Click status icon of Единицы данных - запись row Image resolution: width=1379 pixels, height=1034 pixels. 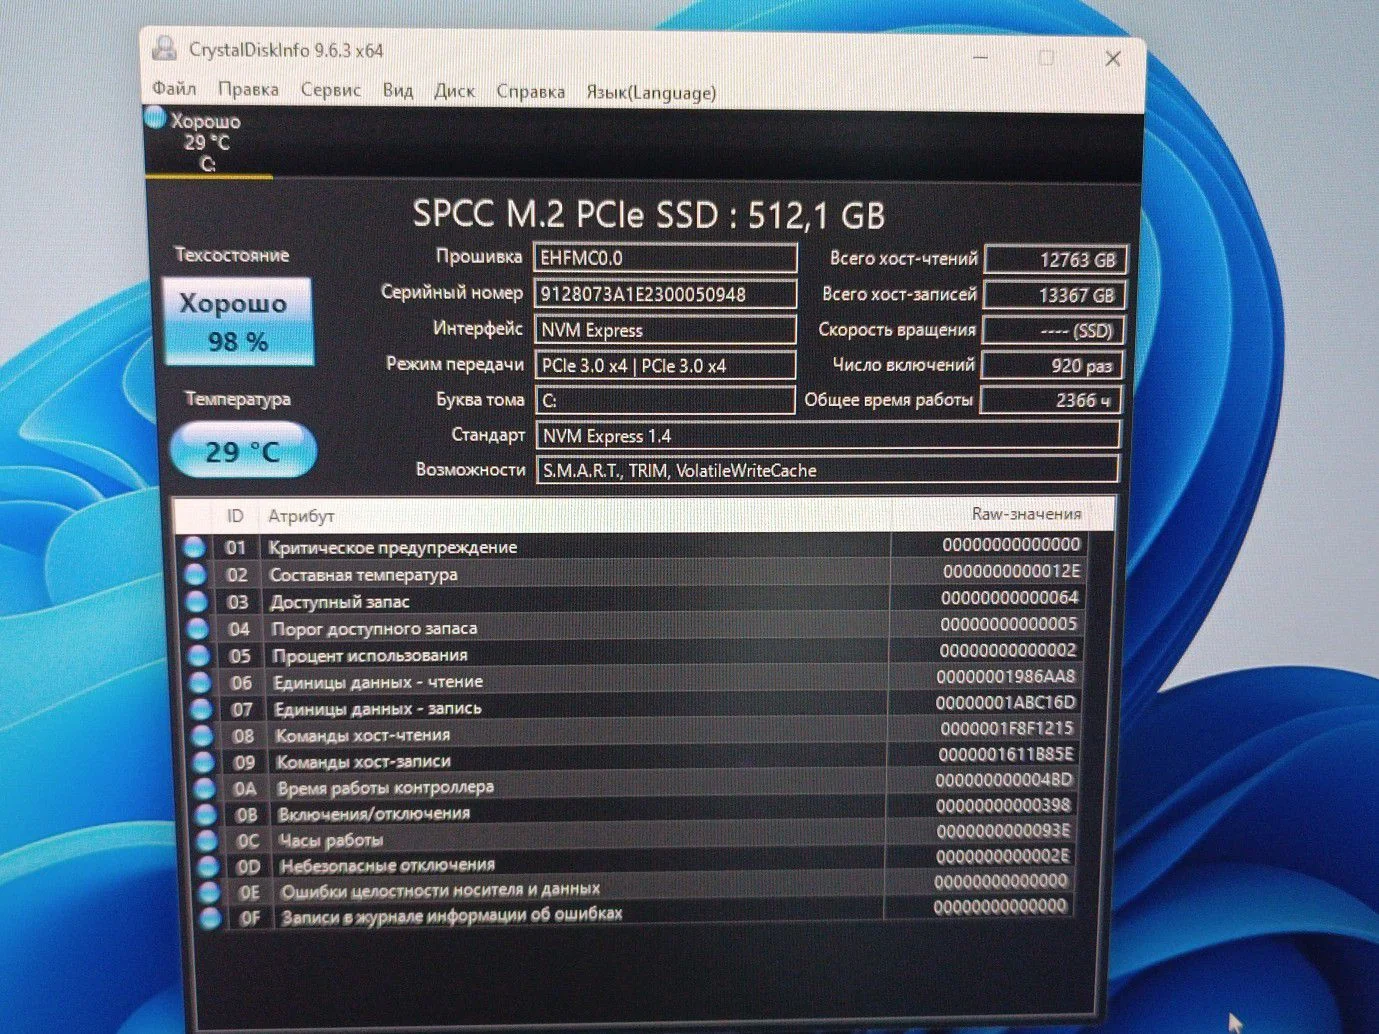(x=201, y=709)
